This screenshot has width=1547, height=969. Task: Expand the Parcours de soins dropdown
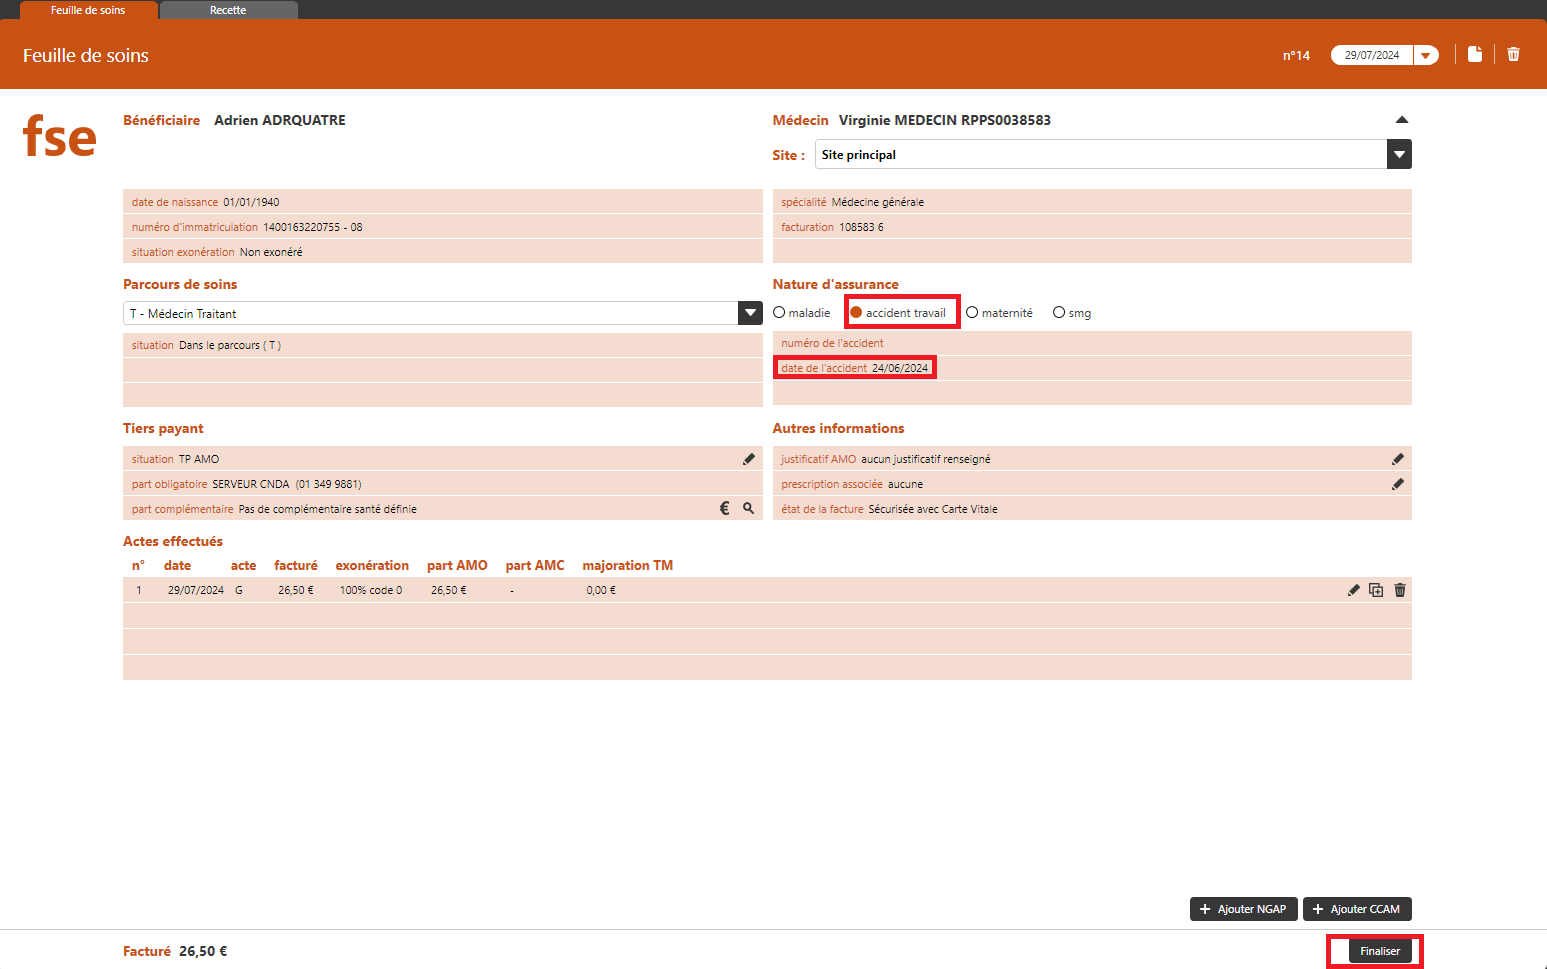point(750,313)
